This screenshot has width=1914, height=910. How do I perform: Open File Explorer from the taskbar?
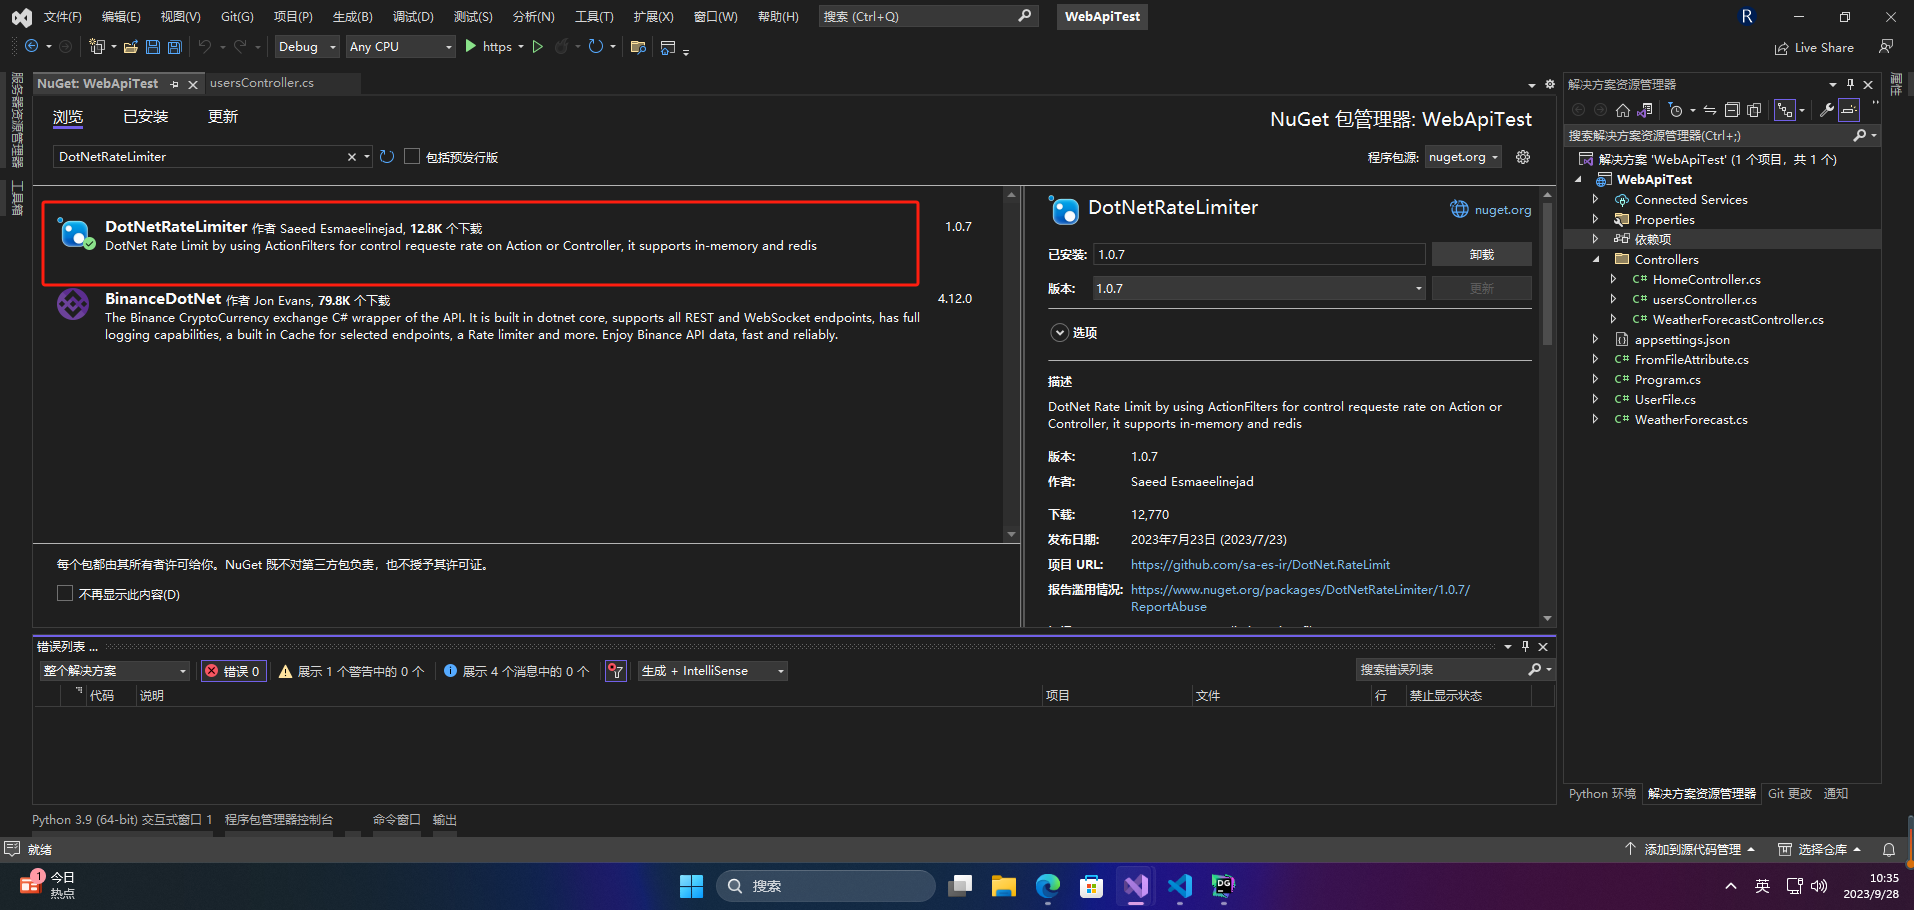(x=1003, y=886)
